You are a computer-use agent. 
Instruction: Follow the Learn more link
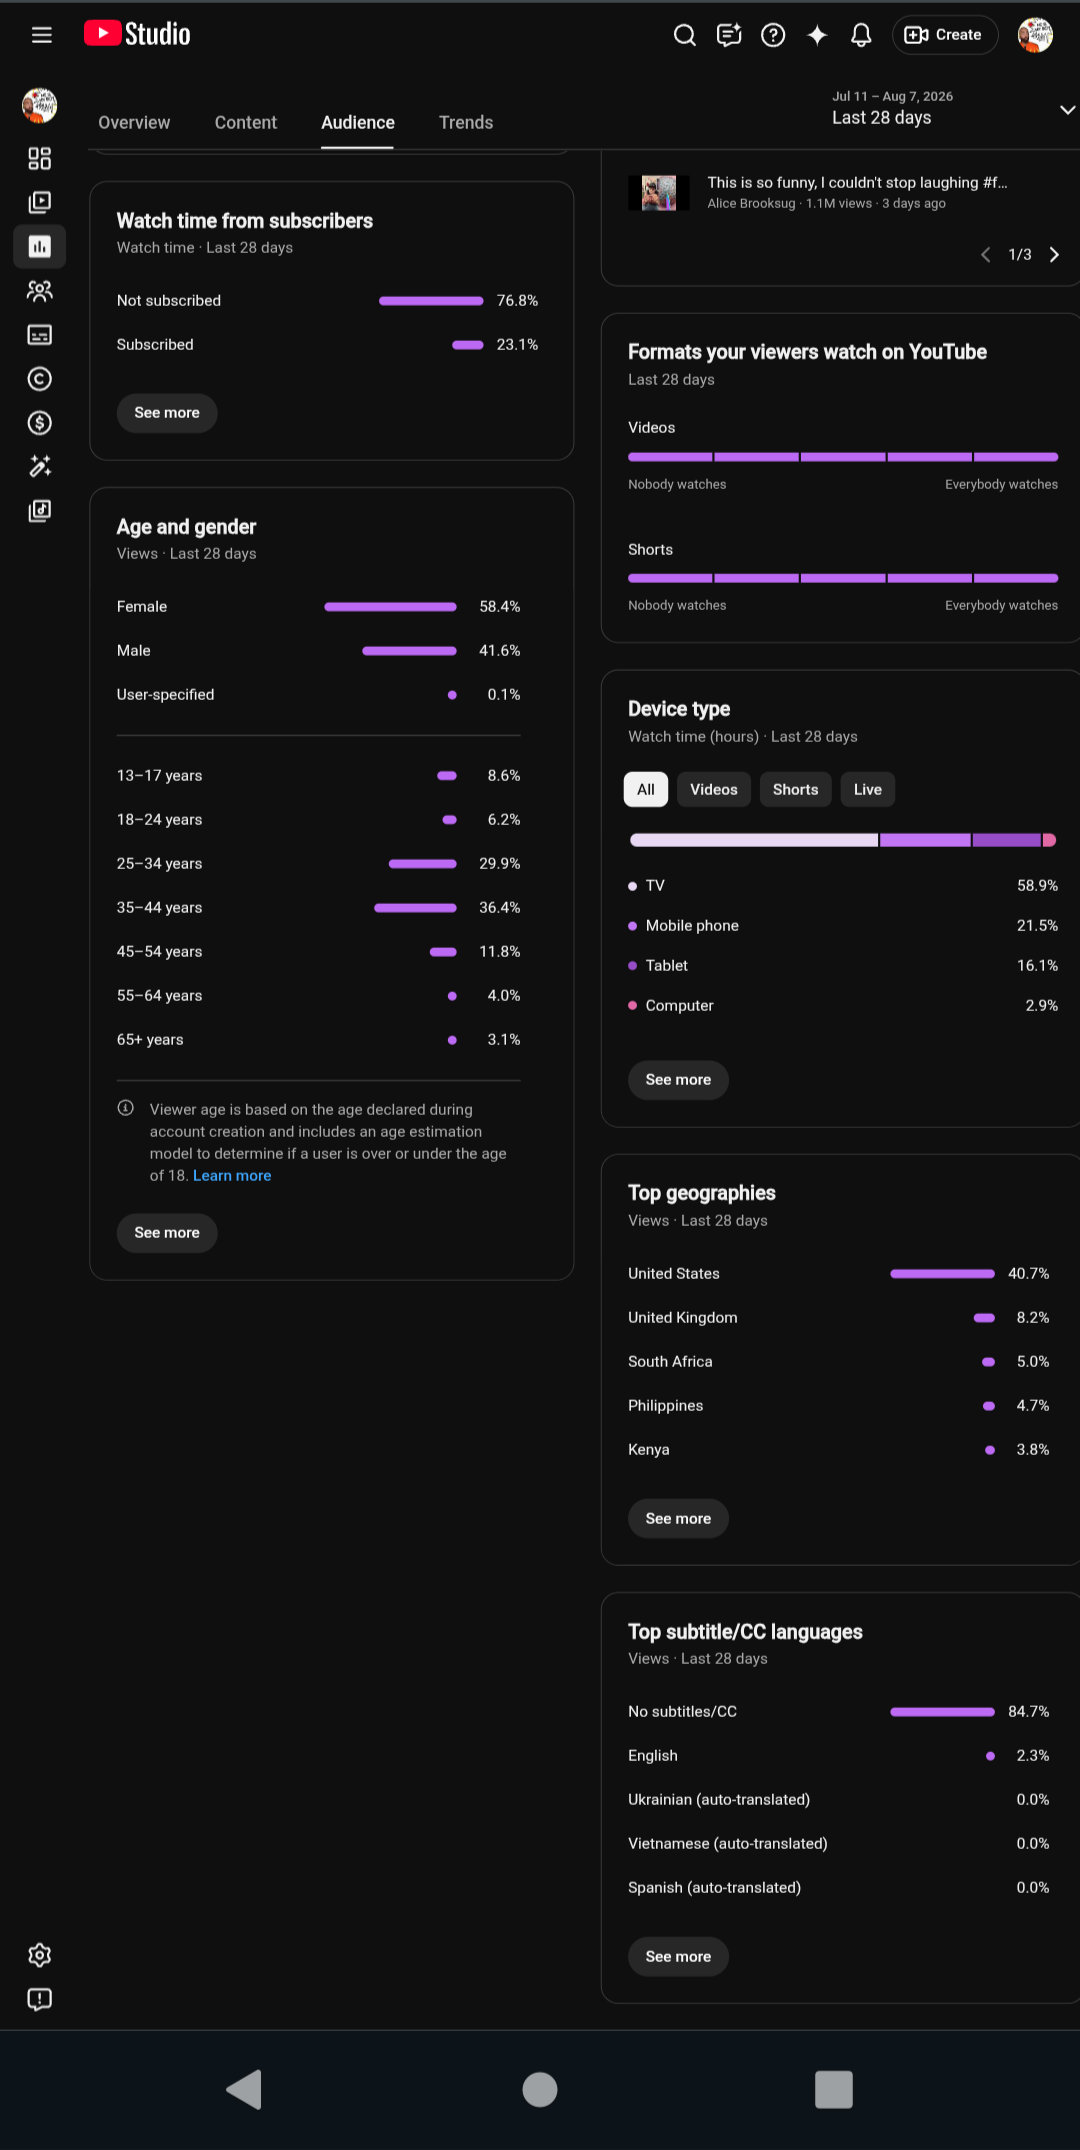click(232, 1176)
